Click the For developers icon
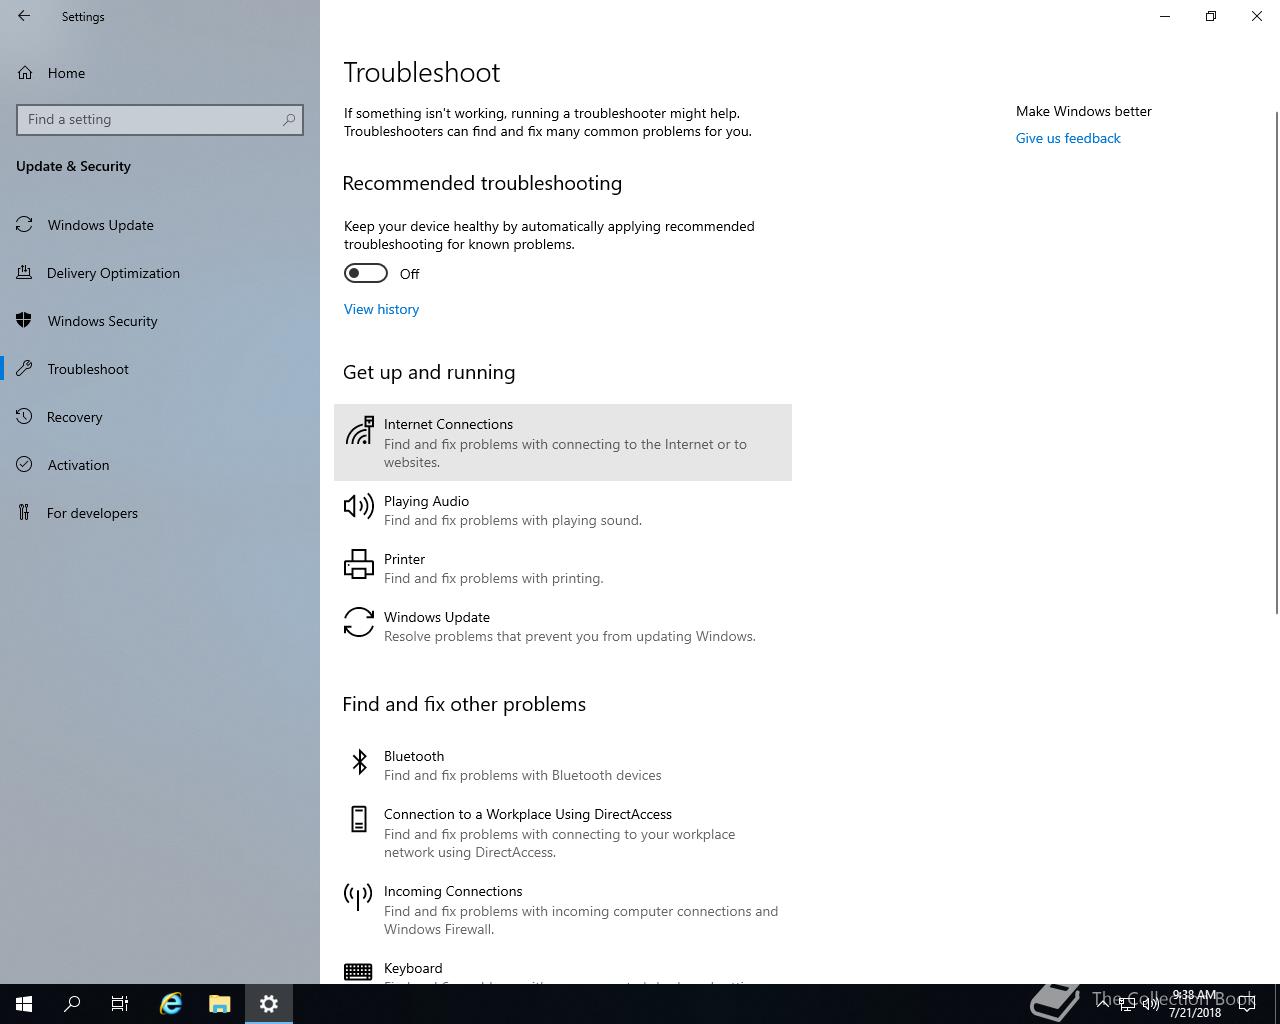The height and width of the screenshot is (1024, 1280). click(24, 513)
